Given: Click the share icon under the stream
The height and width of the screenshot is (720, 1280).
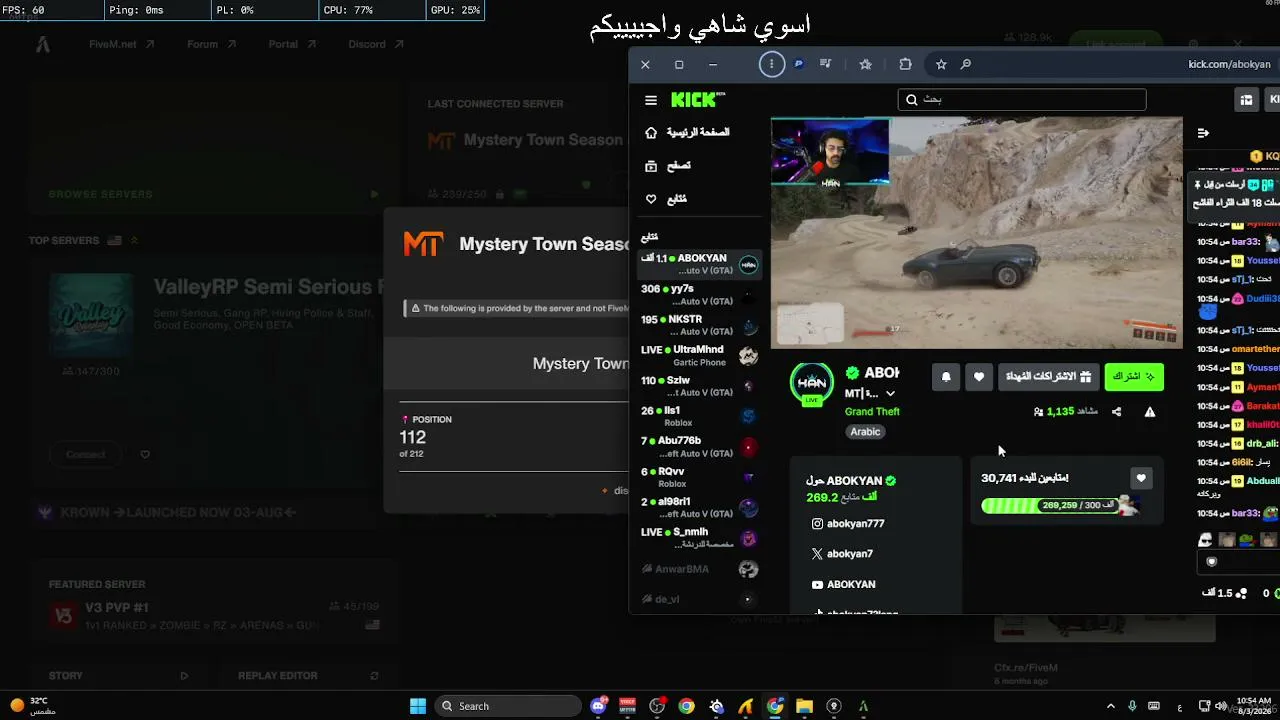Looking at the screenshot, I should coord(1116,412).
